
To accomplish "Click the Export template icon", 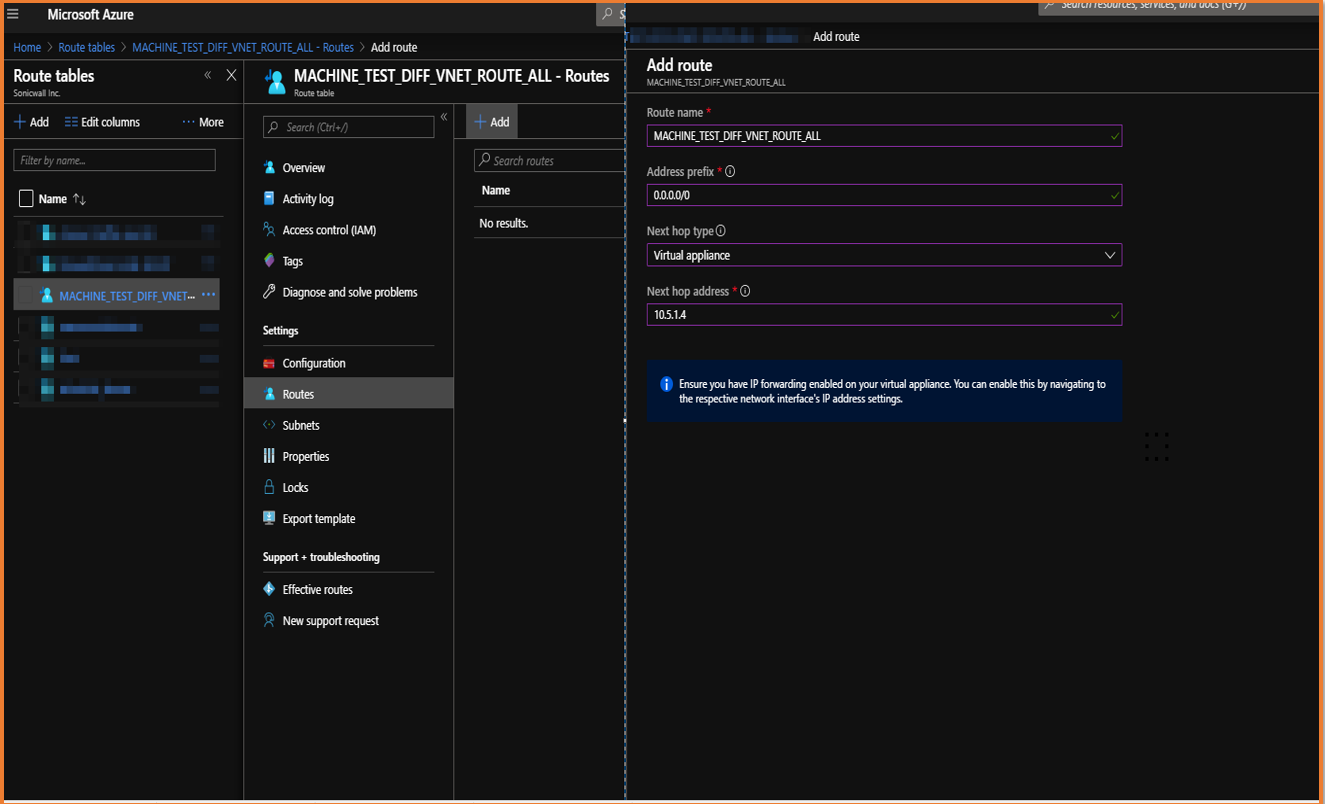I will click(269, 518).
